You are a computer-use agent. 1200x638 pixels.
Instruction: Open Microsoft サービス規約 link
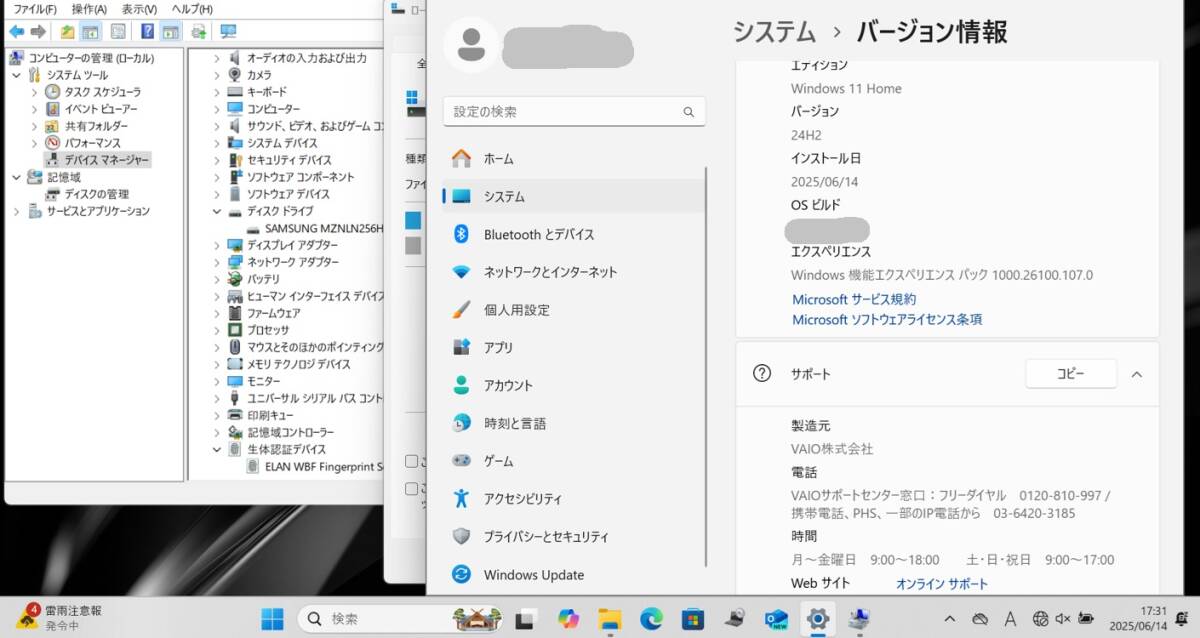point(854,299)
